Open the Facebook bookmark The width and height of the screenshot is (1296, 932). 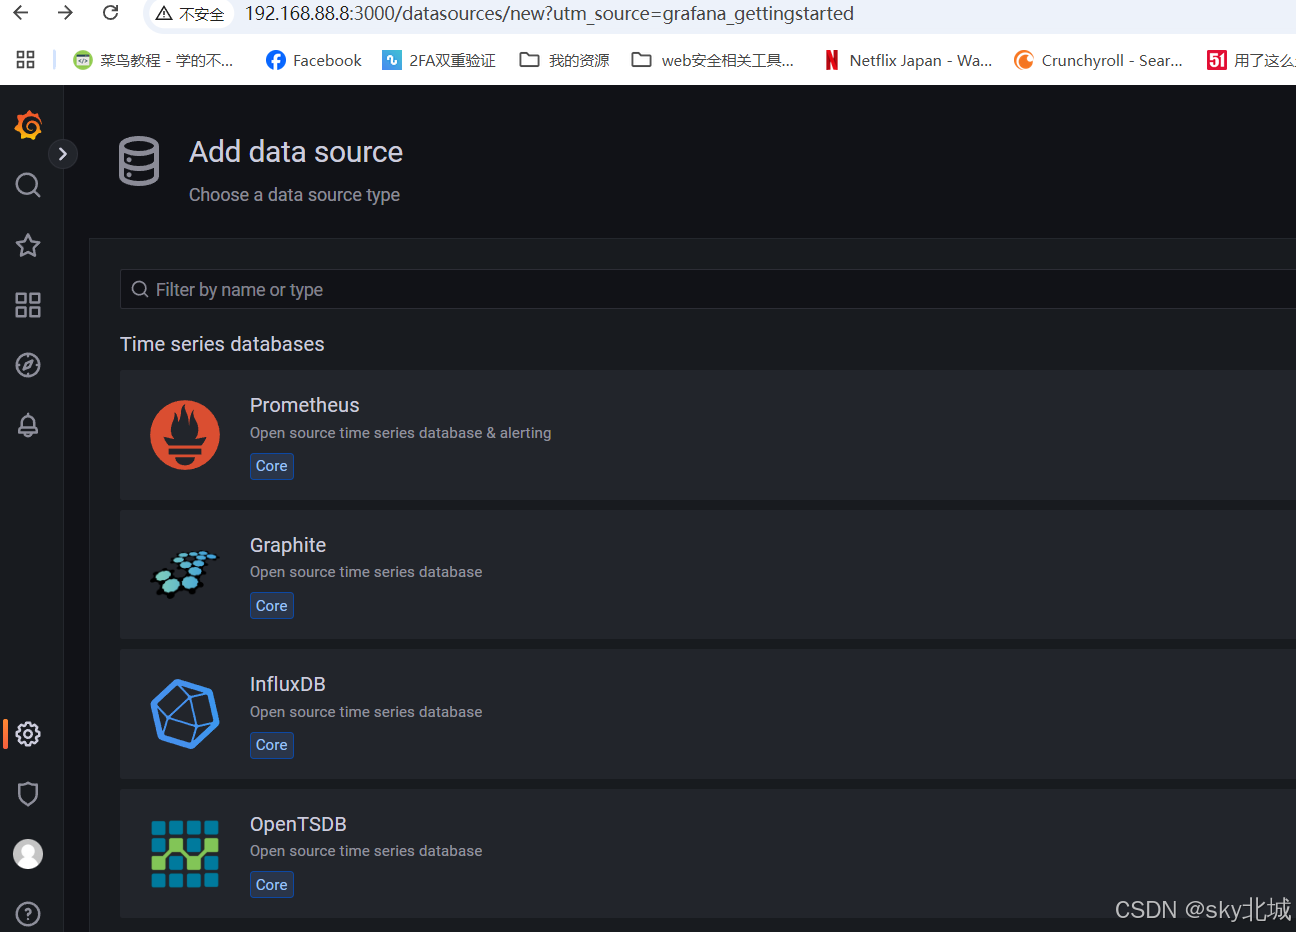pos(314,60)
